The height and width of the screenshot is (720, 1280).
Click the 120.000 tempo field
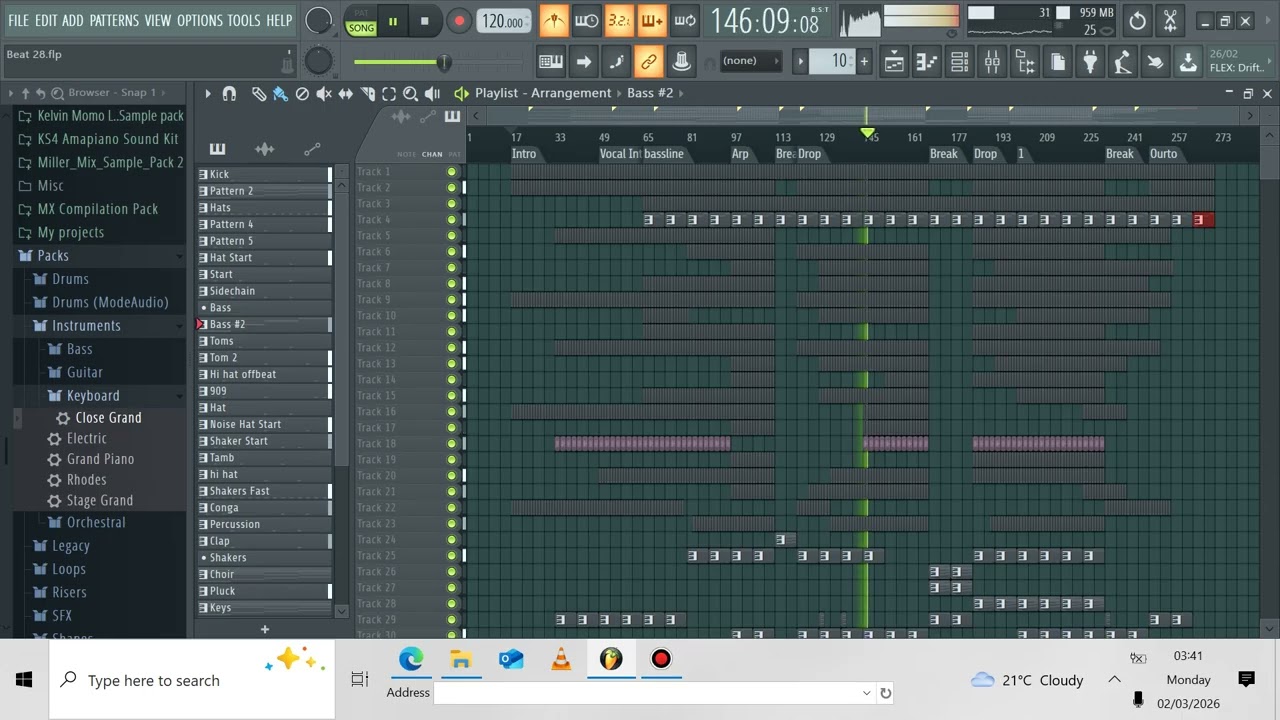point(504,21)
